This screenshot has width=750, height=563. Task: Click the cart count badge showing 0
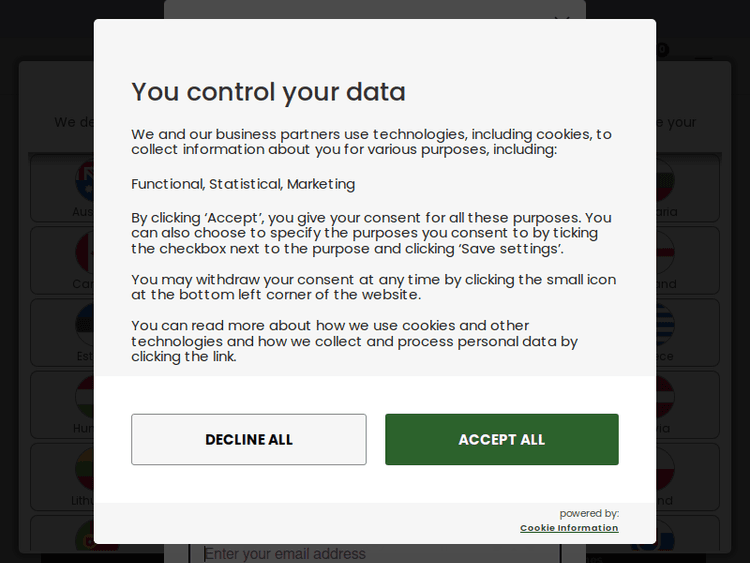(x=662, y=49)
